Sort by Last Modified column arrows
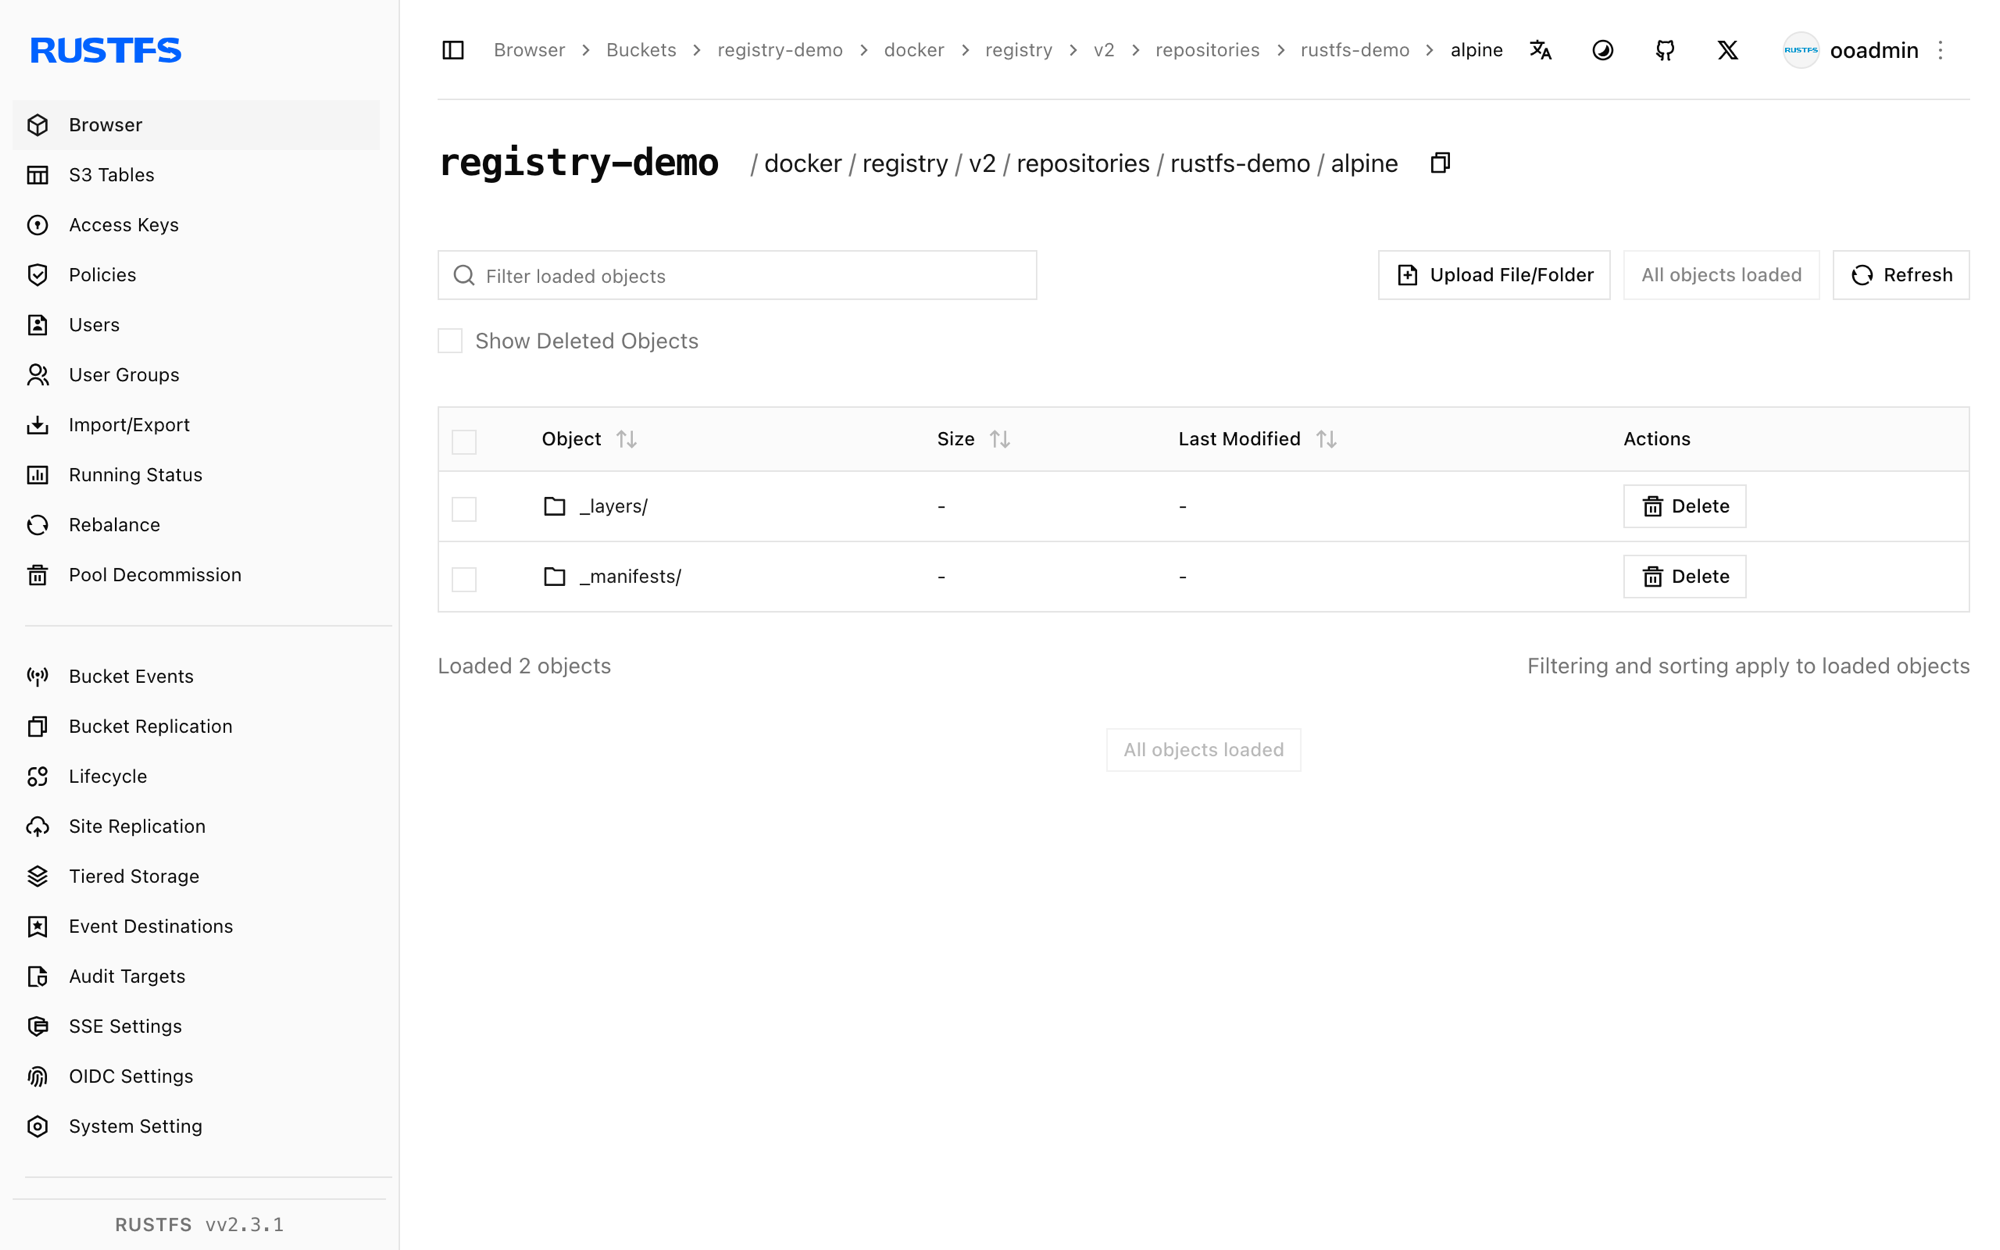Viewport: 2000px width, 1250px height. click(x=1326, y=439)
